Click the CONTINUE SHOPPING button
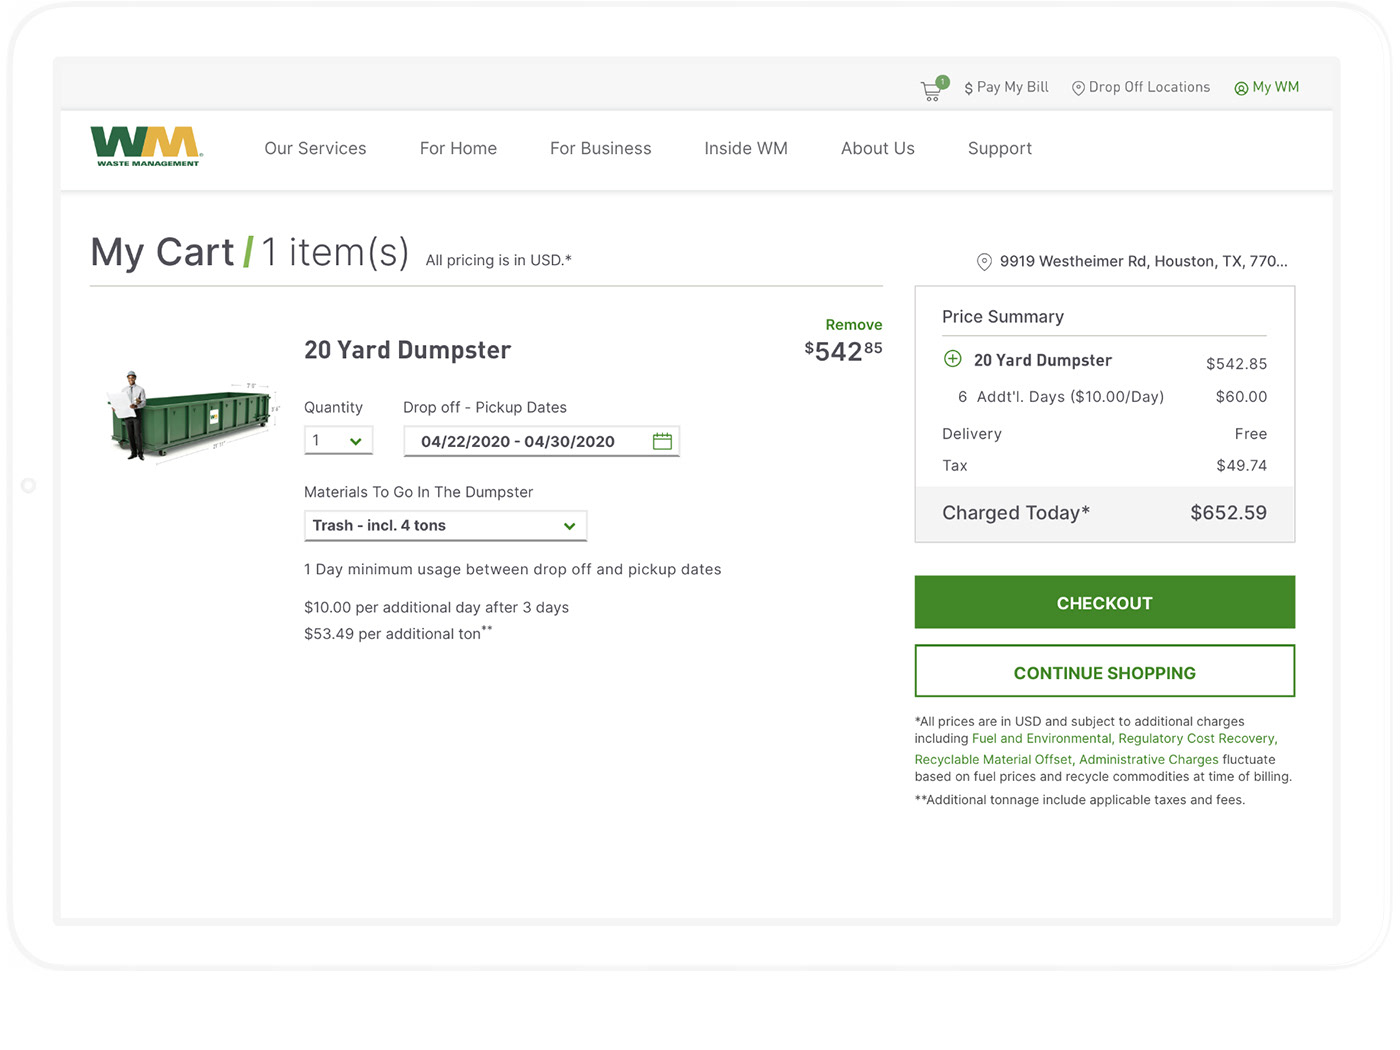 [x=1104, y=671]
